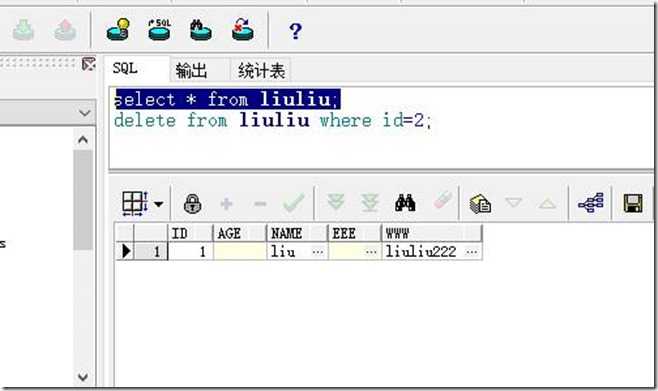Click the WWW column header
The image size is (658, 391).
(432, 233)
